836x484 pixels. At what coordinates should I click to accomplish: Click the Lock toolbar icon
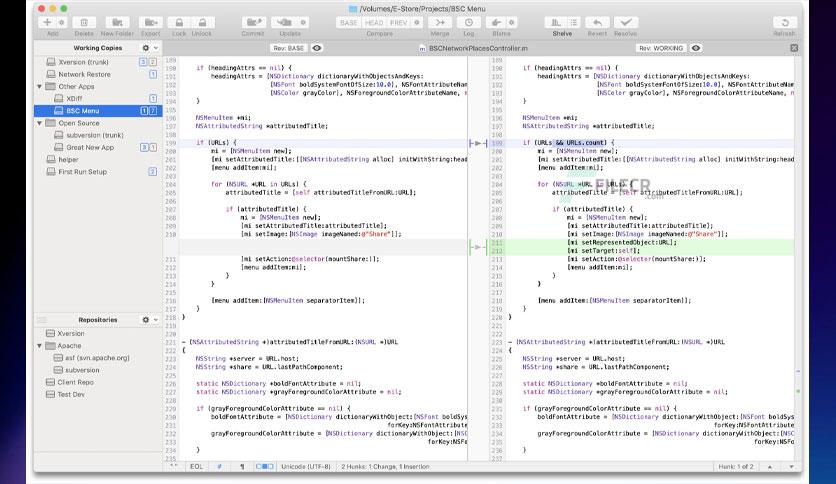point(179,22)
